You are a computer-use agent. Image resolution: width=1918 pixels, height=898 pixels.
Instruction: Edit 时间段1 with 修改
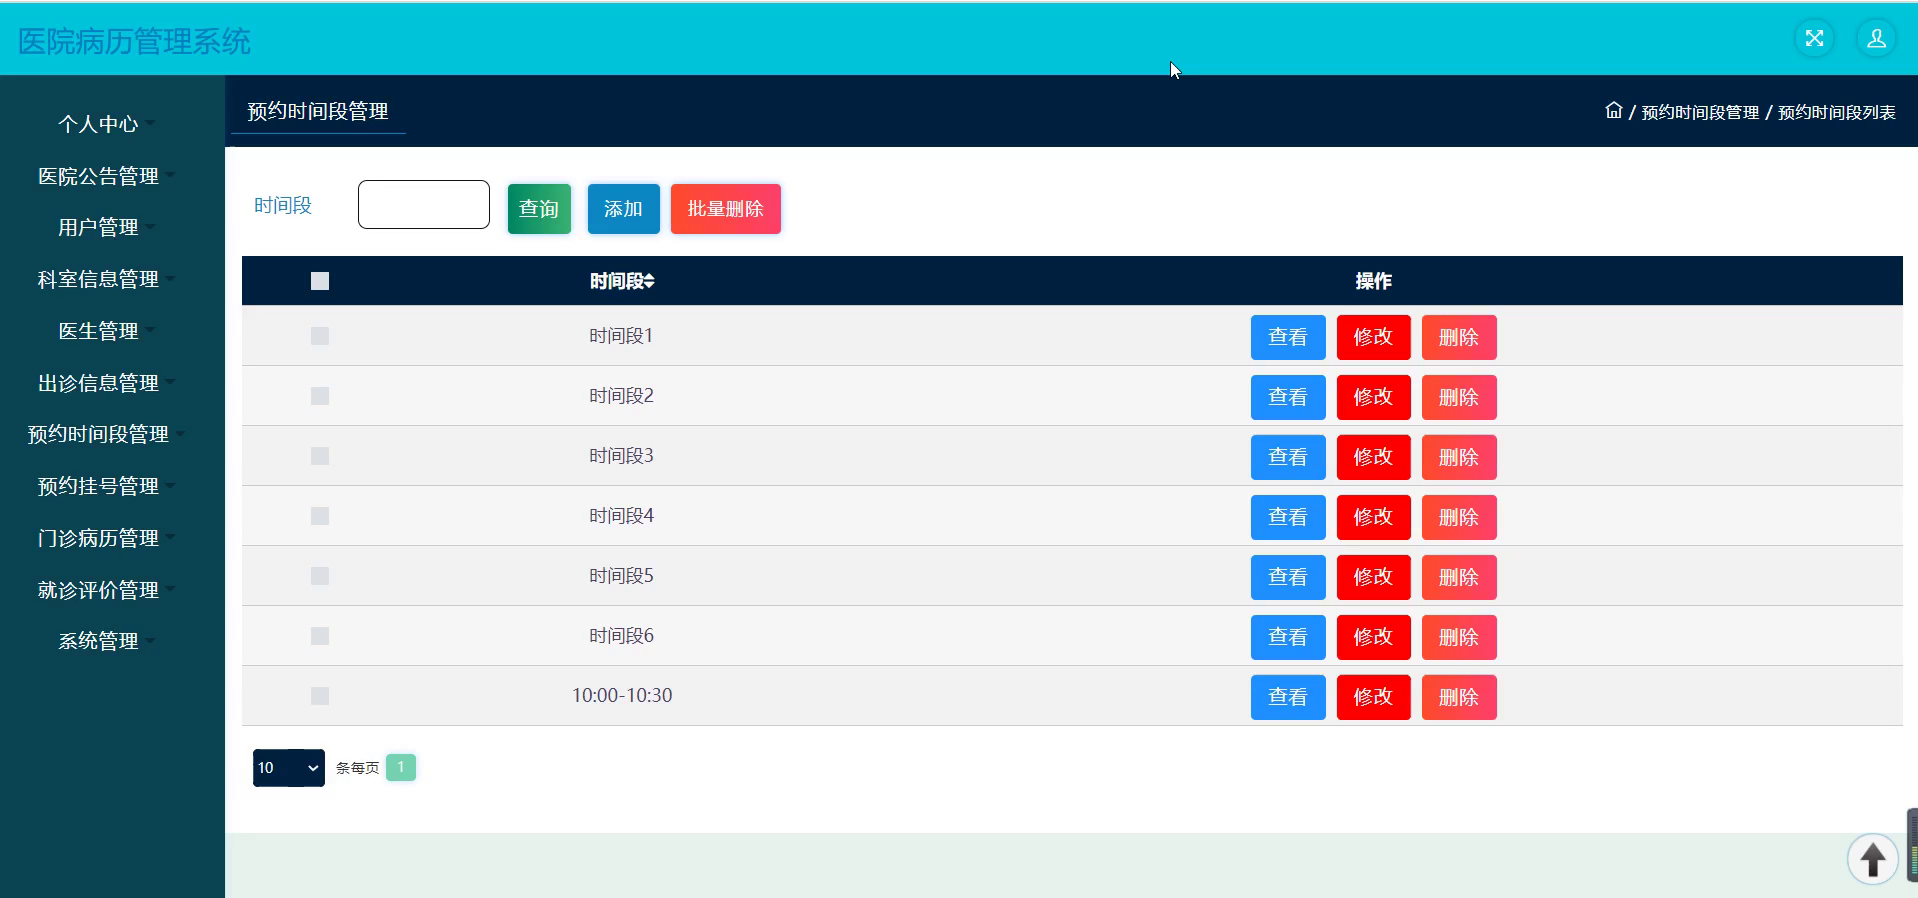1373,337
